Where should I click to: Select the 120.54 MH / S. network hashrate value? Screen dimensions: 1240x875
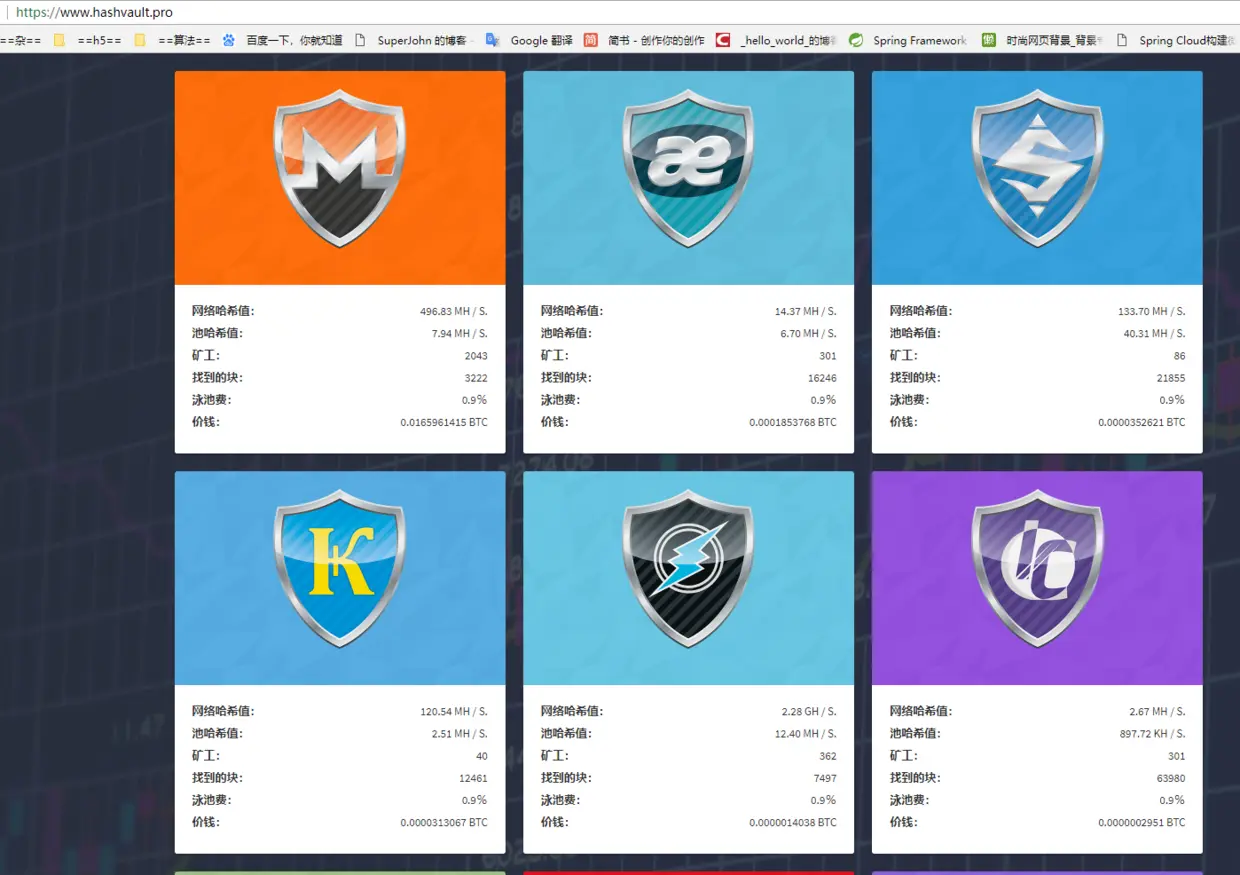click(x=454, y=712)
